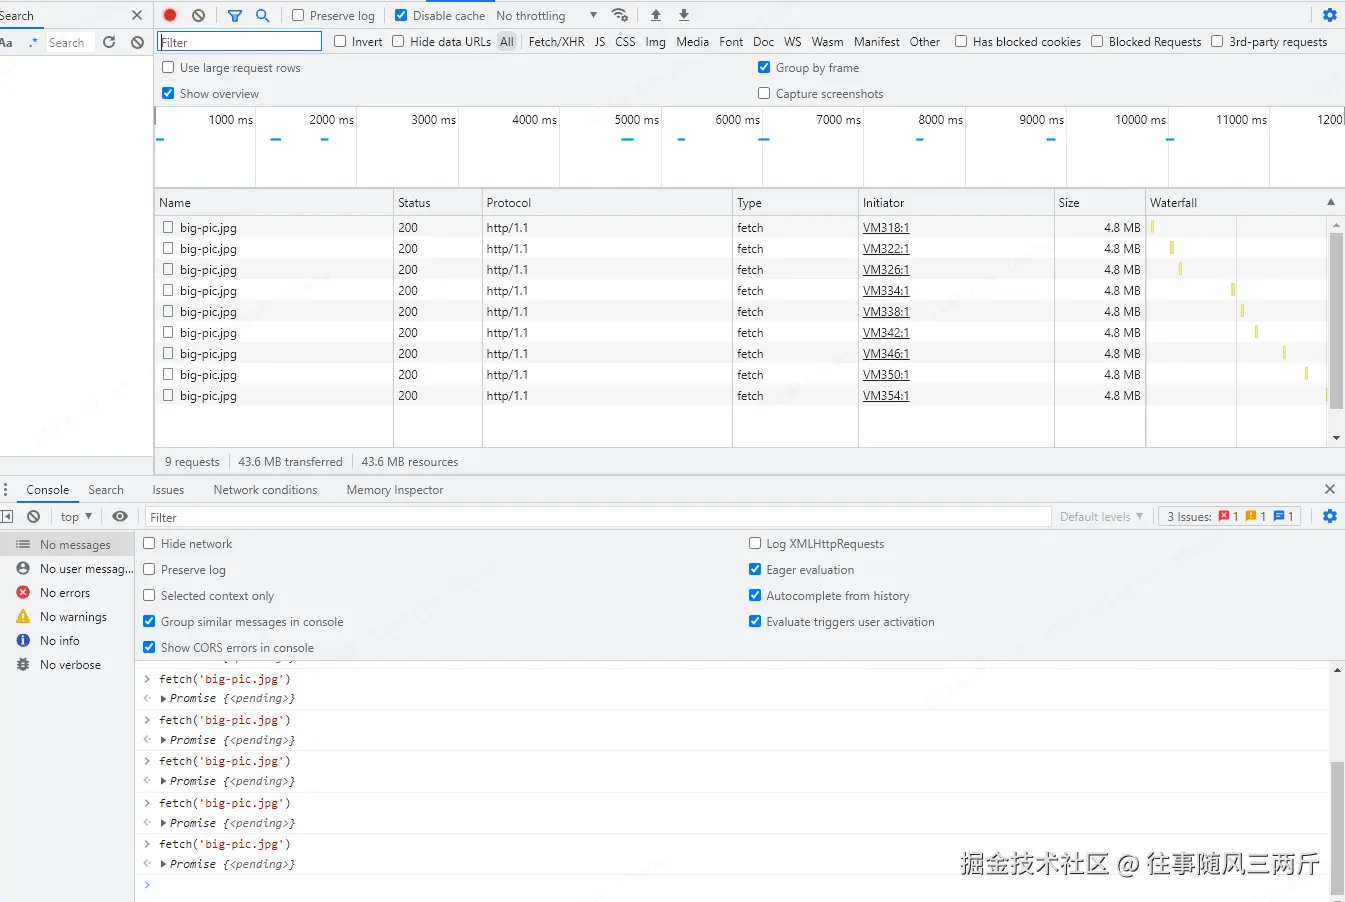The image size is (1345, 902).
Task: Open drawer three-dot menu
Action: pos(6,490)
